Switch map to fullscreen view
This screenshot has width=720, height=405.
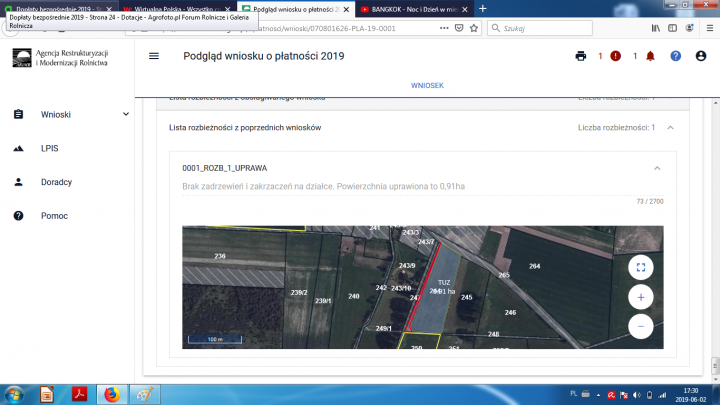point(641,267)
